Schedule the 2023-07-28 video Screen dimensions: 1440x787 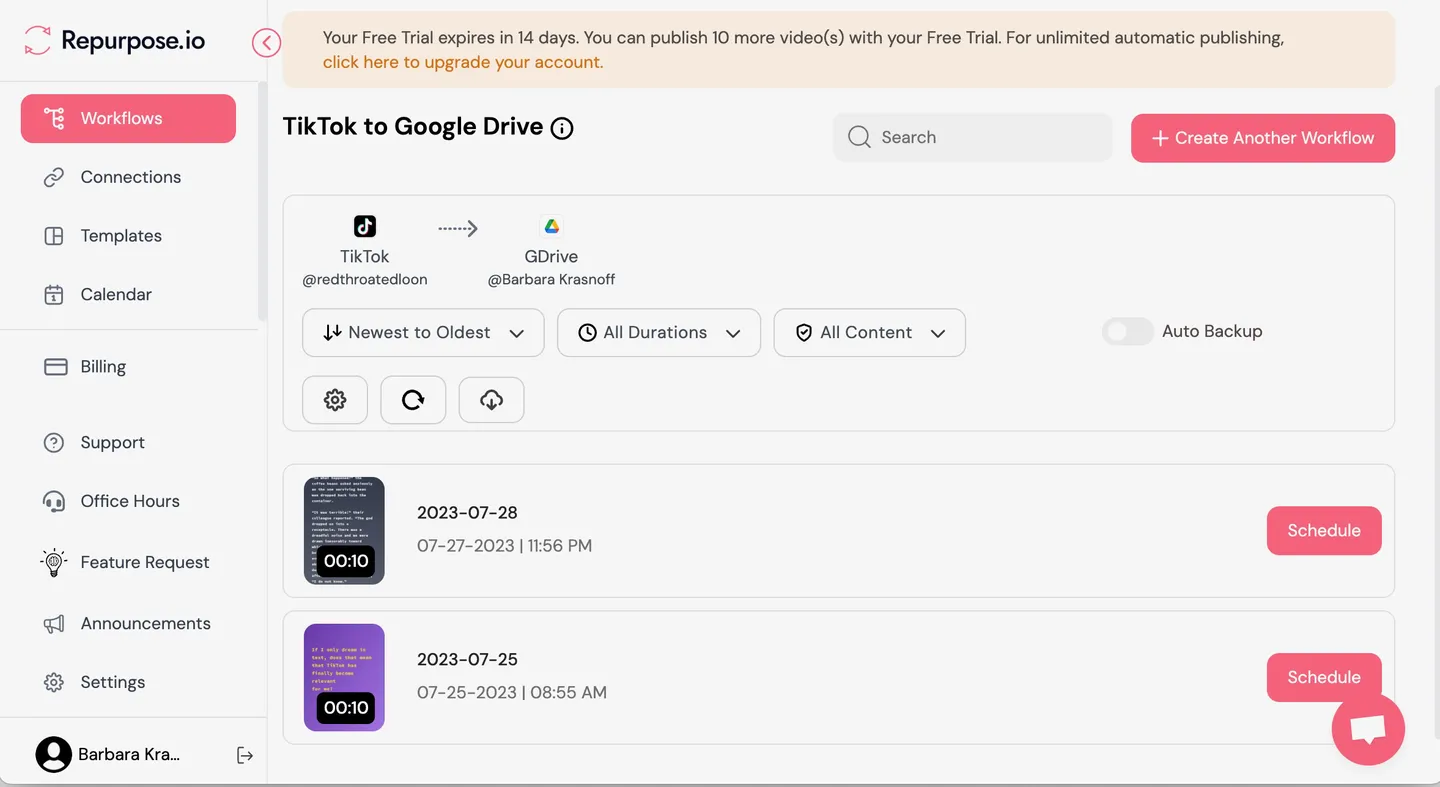(x=1323, y=530)
